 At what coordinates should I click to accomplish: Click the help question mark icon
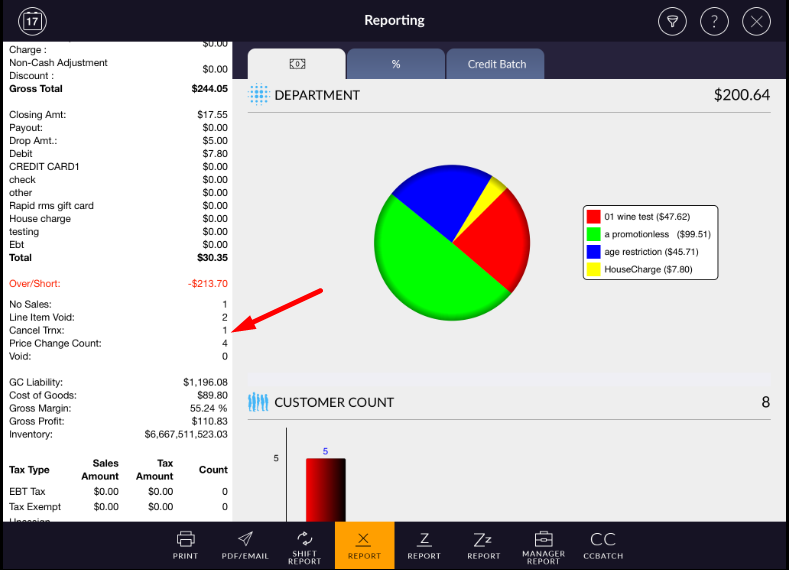click(714, 21)
